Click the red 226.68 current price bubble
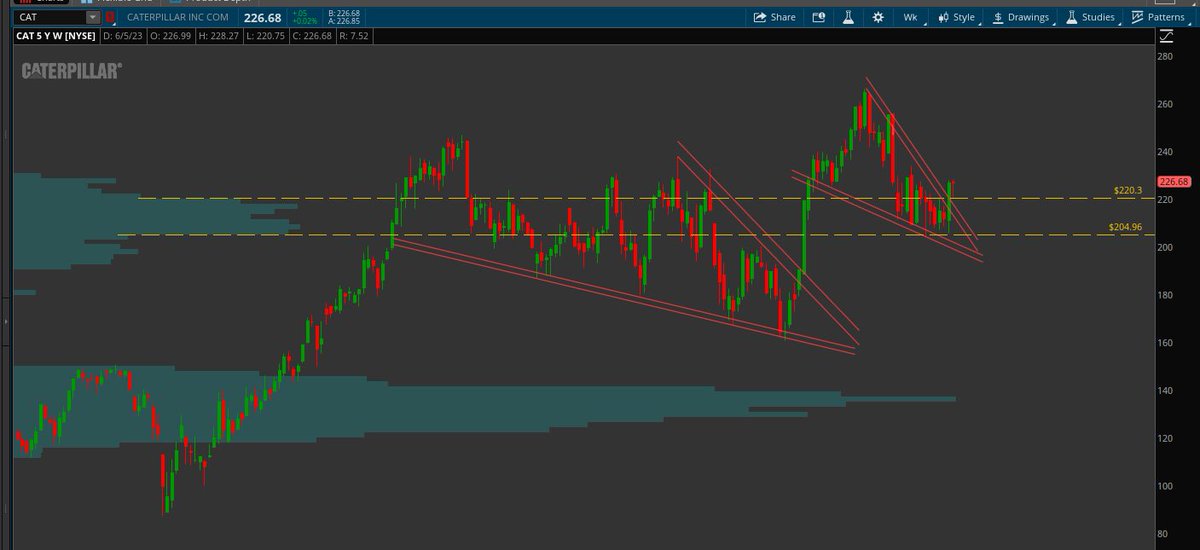 [x=1172, y=182]
